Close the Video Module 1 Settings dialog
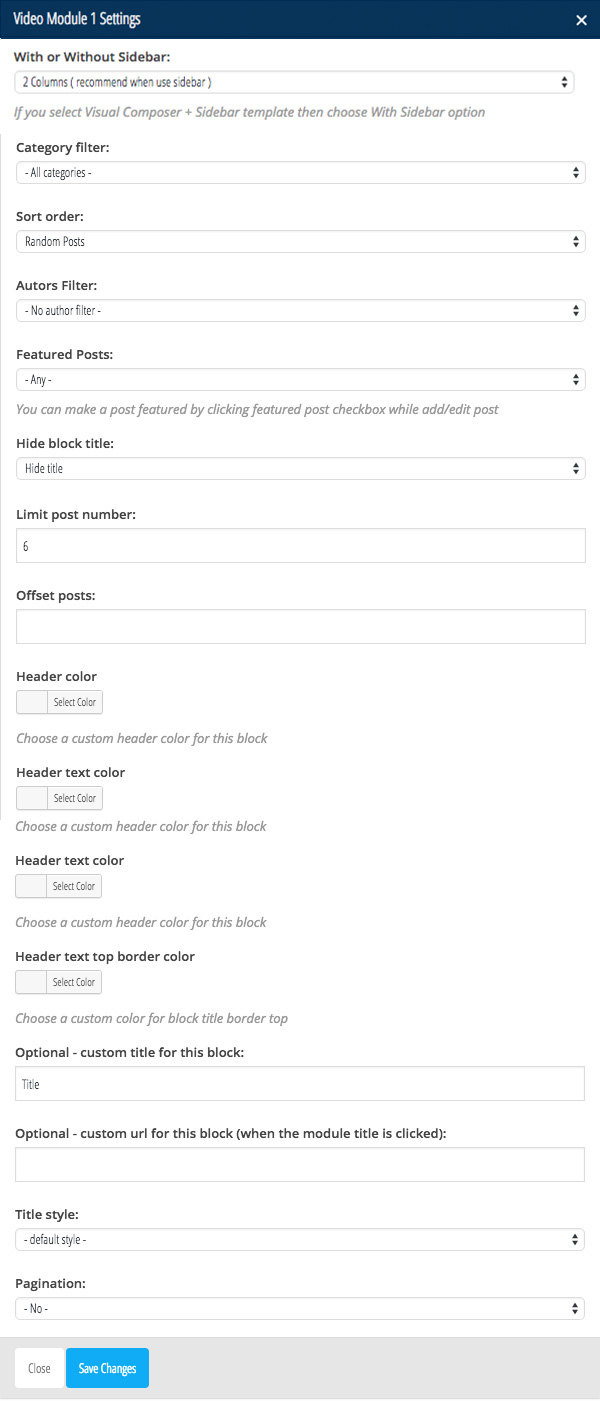The height and width of the screenshot is (1401, 600). [x=581, y=20]
